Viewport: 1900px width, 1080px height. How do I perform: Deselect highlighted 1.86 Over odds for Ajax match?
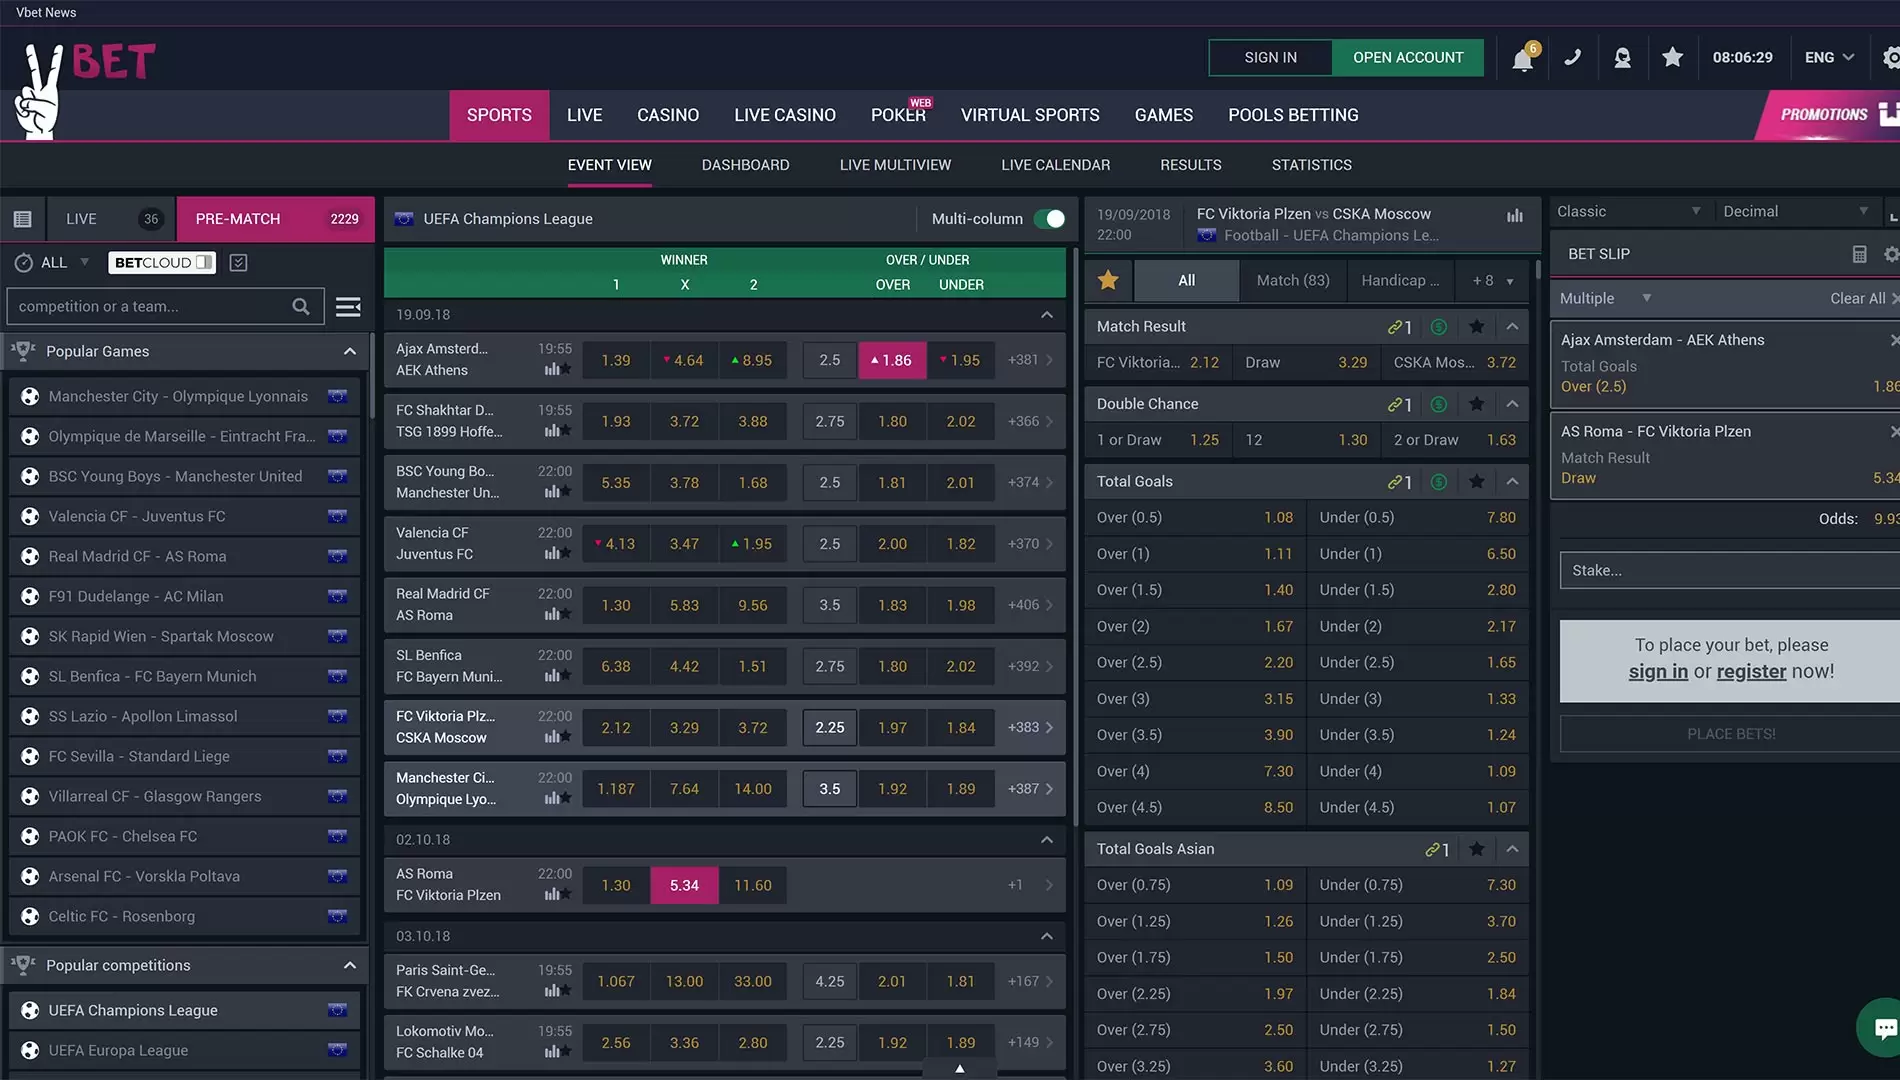pyautogui.click(x=892, y=360)
